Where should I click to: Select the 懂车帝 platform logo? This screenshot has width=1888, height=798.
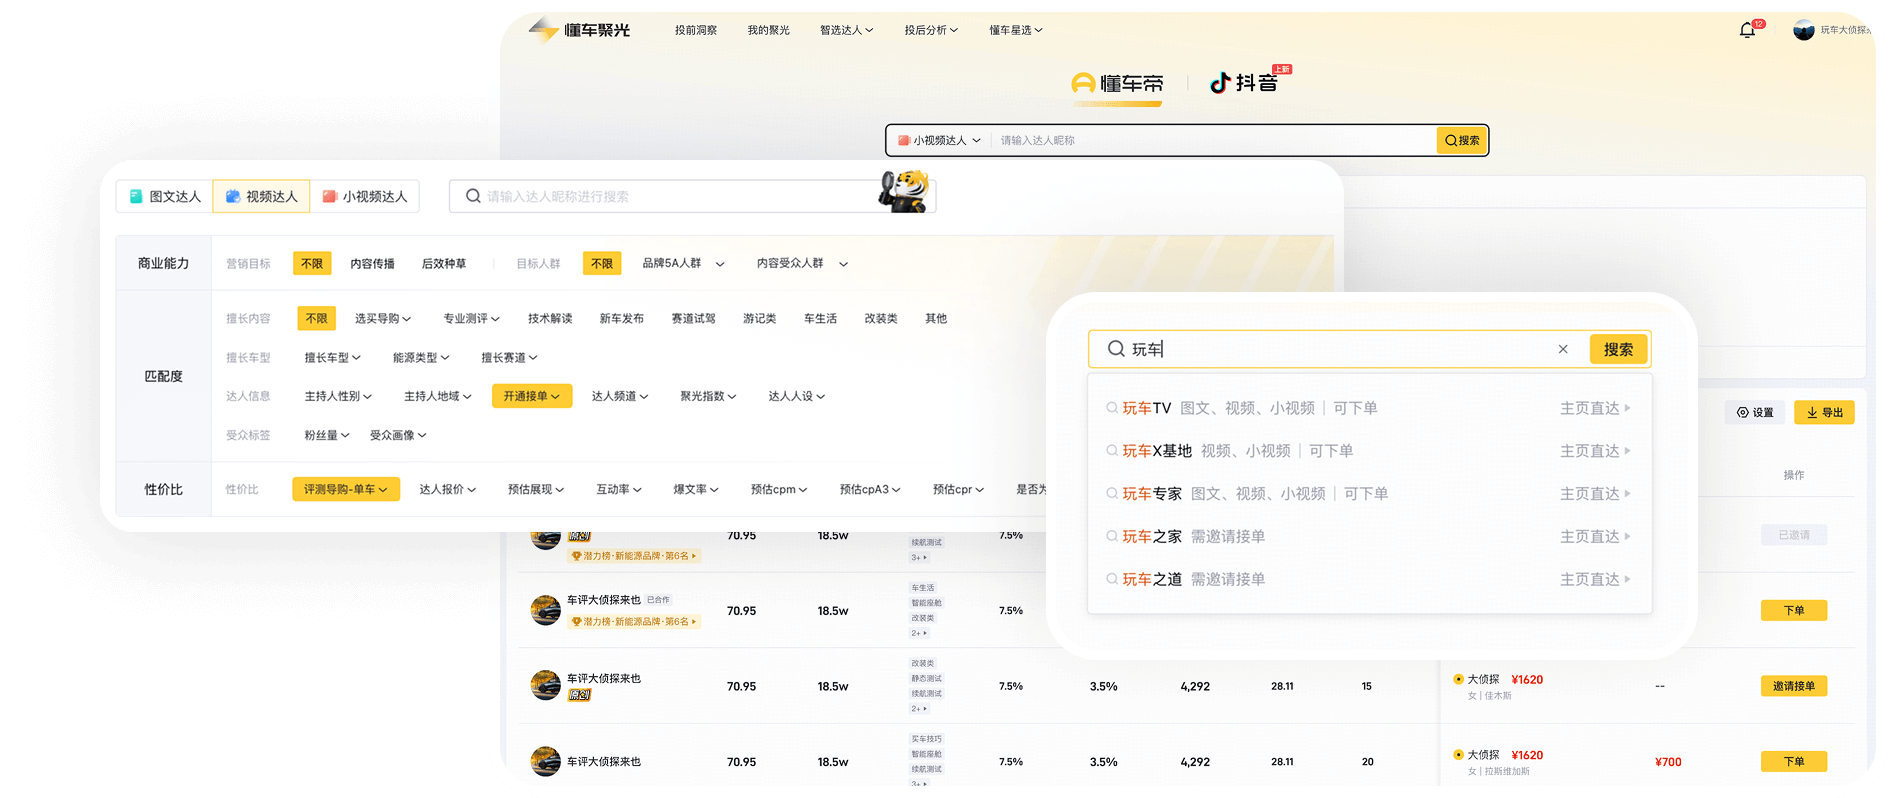coord(1117,83)
